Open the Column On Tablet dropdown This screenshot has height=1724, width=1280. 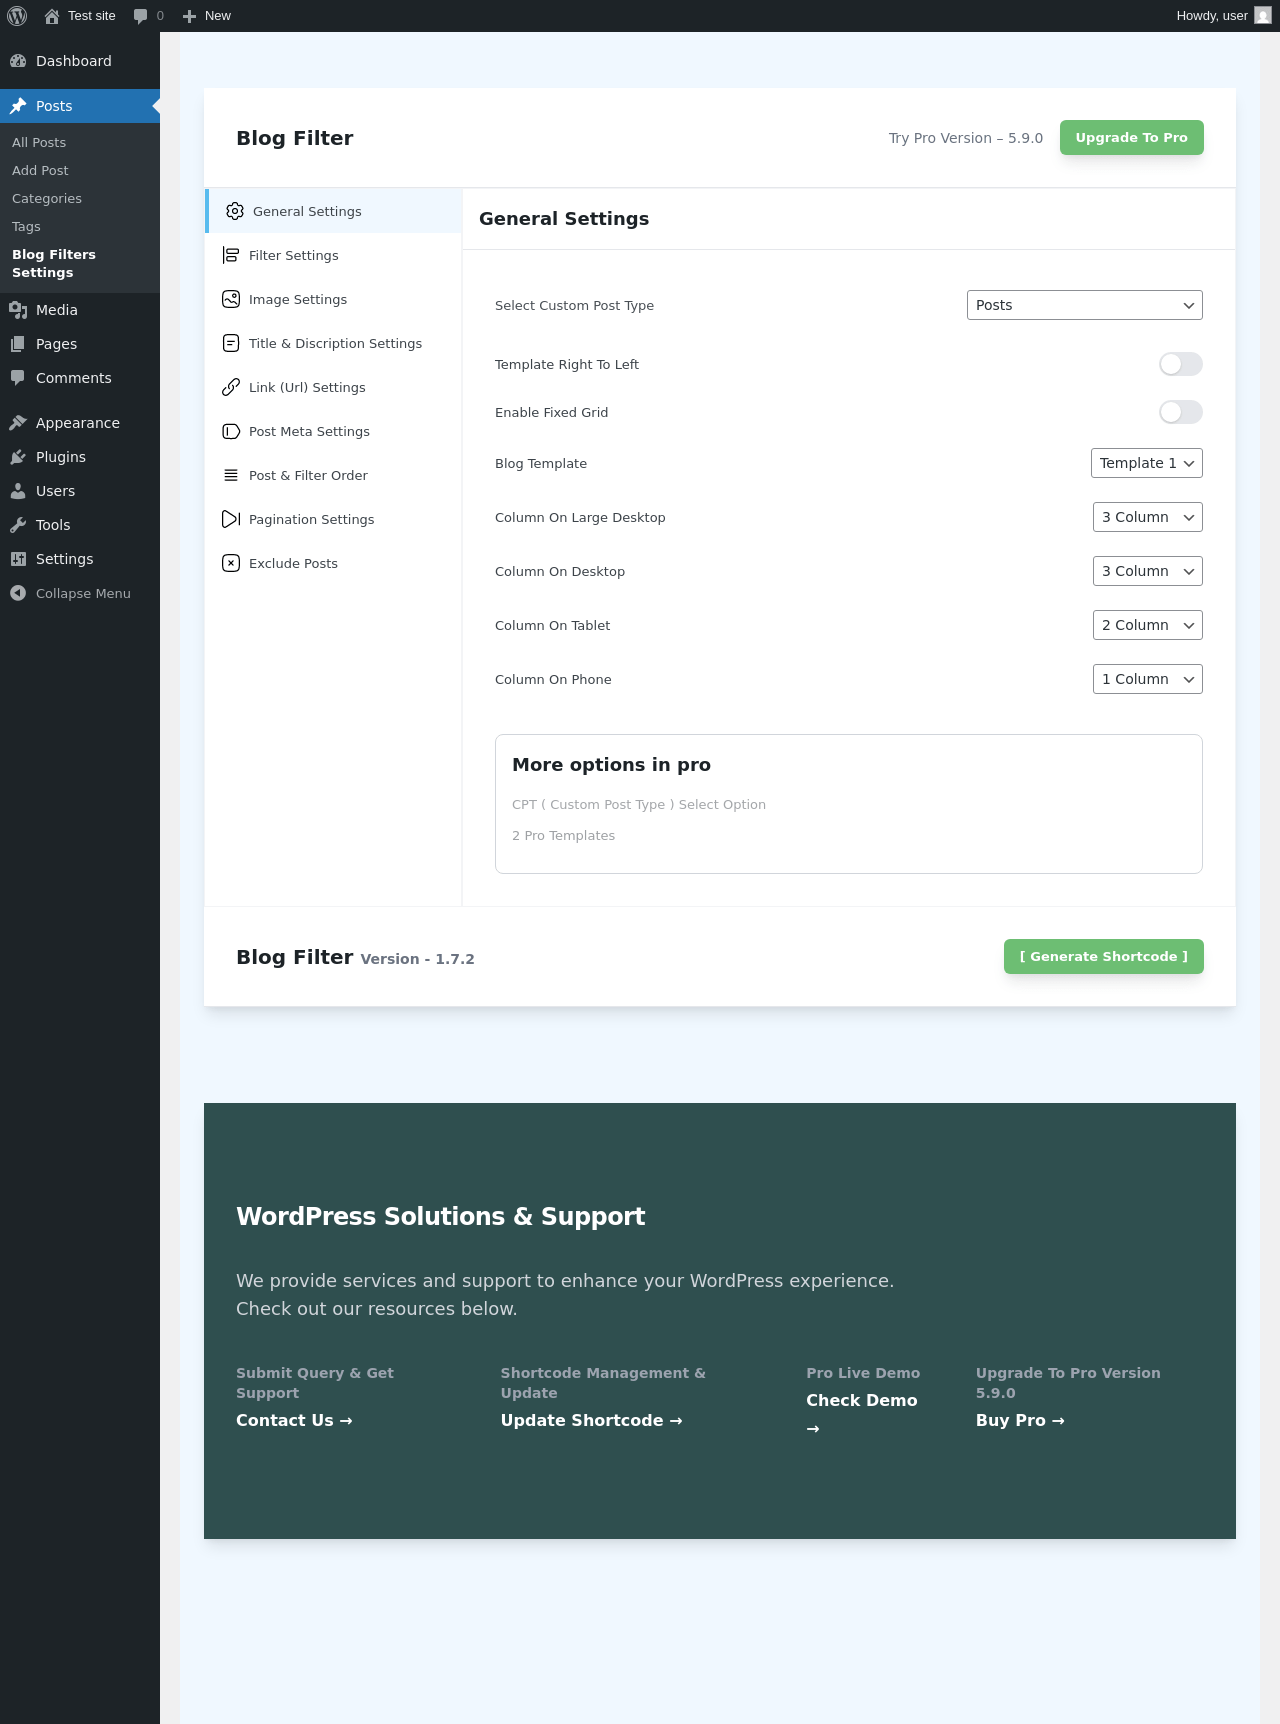1147,625
